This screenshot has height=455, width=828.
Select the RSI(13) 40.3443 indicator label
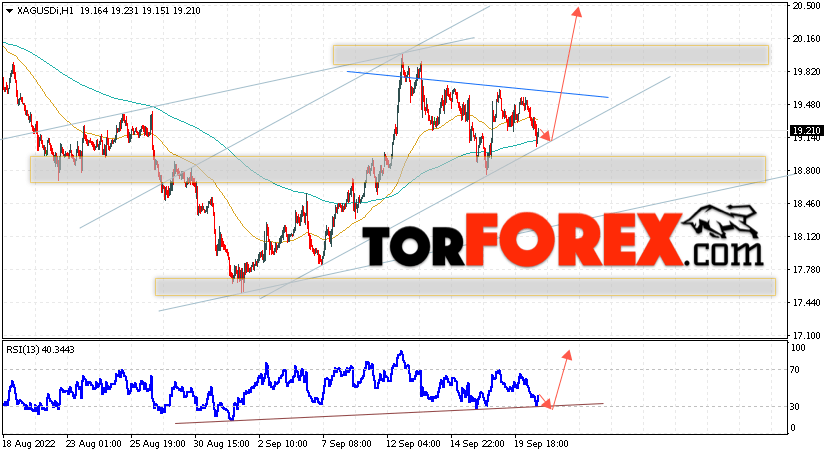pos(41,349)
